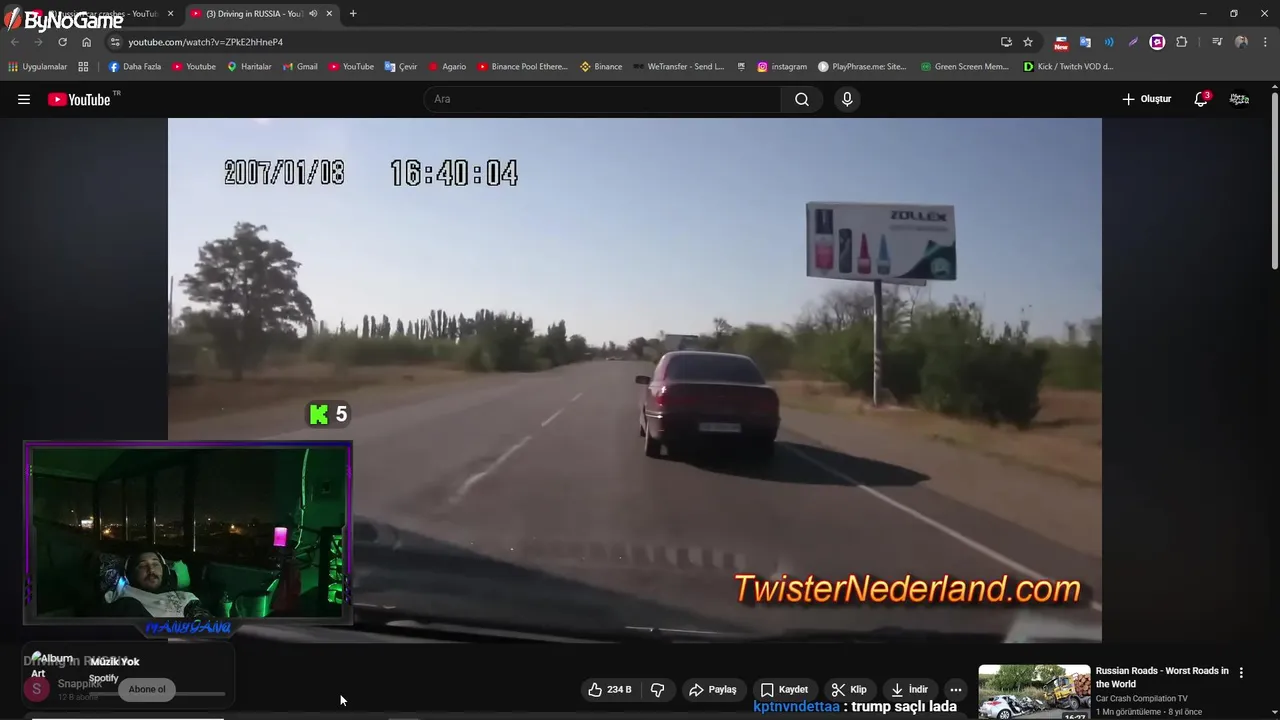Click the page vertical scrollbar thumb
Image resolution: width=1280 pixels, height=720 pixels.
(1274, 180)
